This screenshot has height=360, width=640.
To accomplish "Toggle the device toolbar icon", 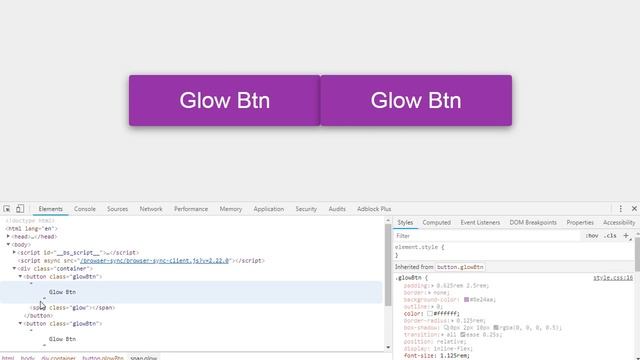I will point(20,209).
